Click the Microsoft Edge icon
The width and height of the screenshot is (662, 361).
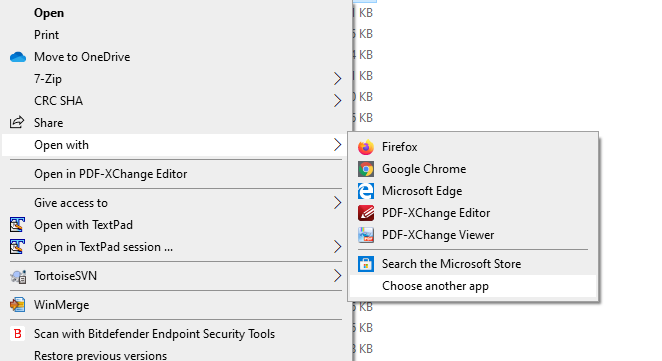coord(366,191)
